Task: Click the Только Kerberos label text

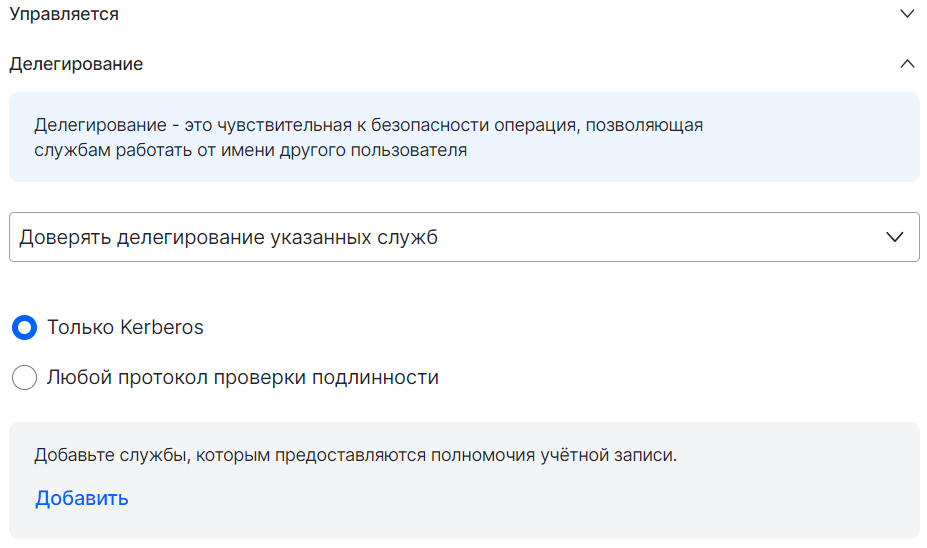Action: pos(125,327)
